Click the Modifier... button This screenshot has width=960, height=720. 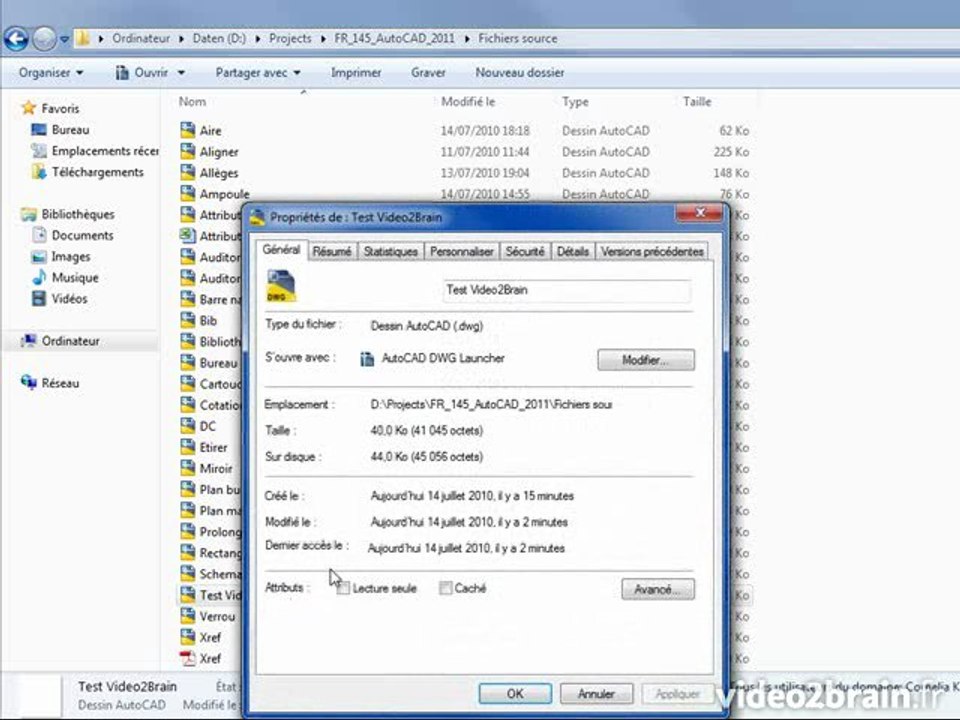pos(646,360)
